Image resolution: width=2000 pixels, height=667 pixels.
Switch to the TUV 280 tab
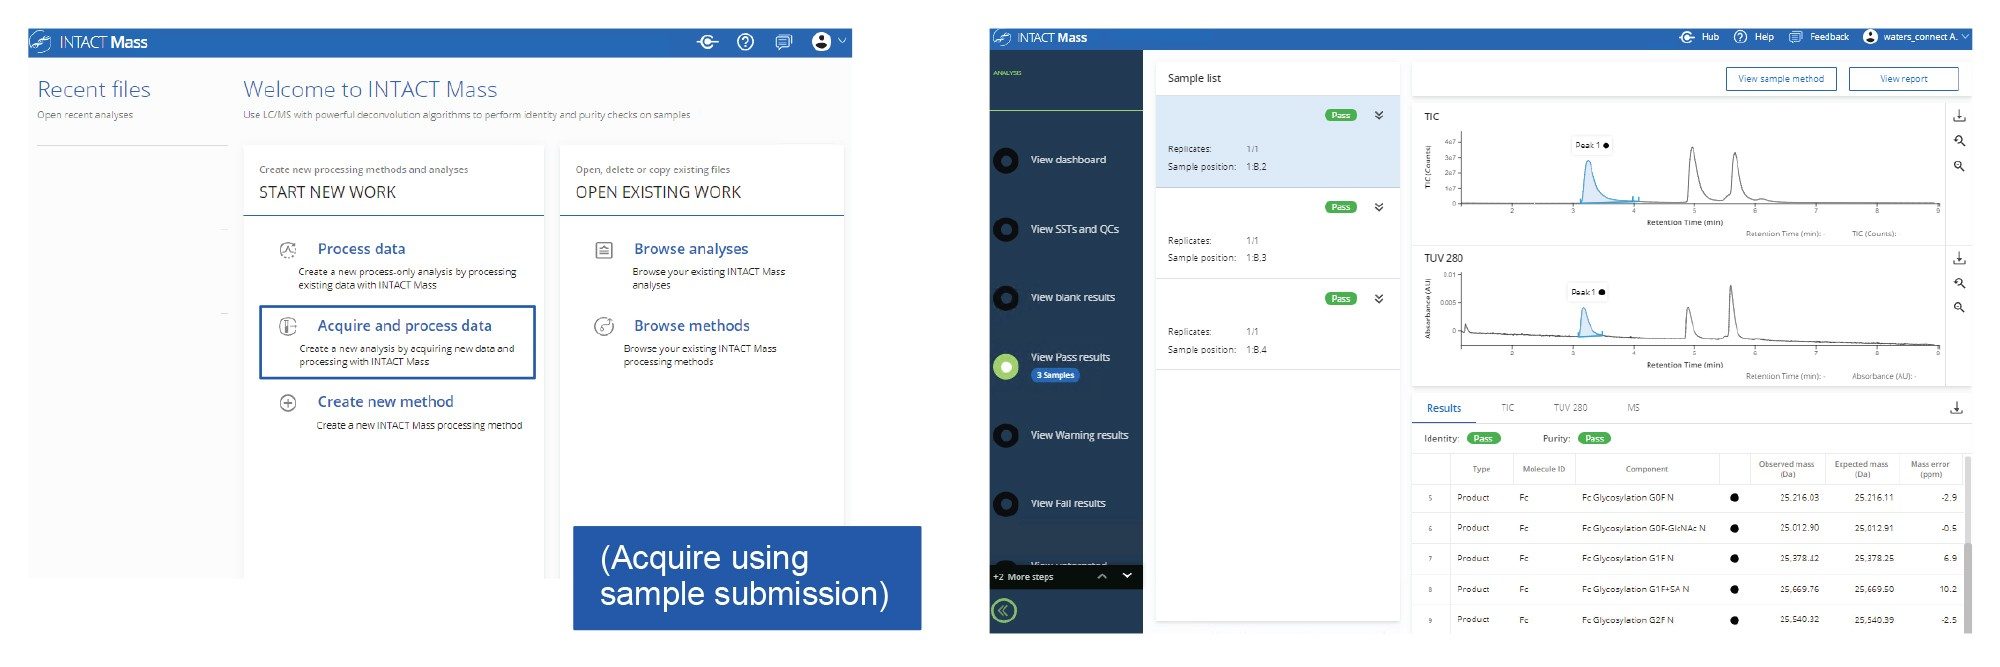click(x=1570, y=408)
